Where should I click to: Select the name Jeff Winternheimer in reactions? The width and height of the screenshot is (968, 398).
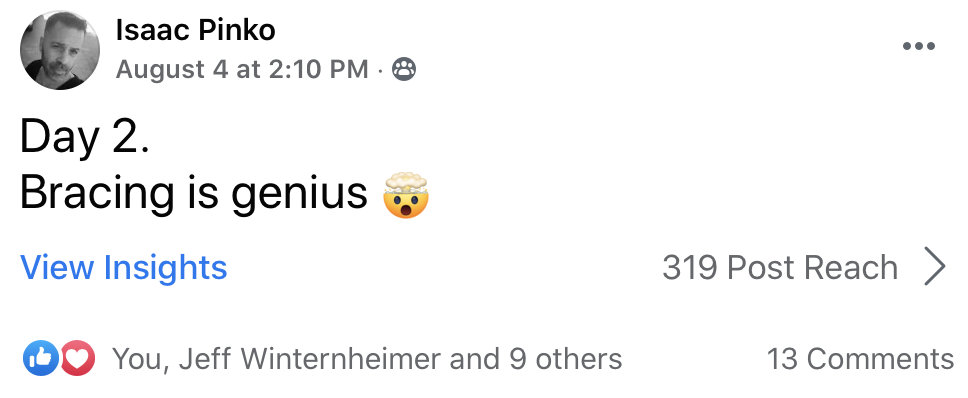pos(309,359)
